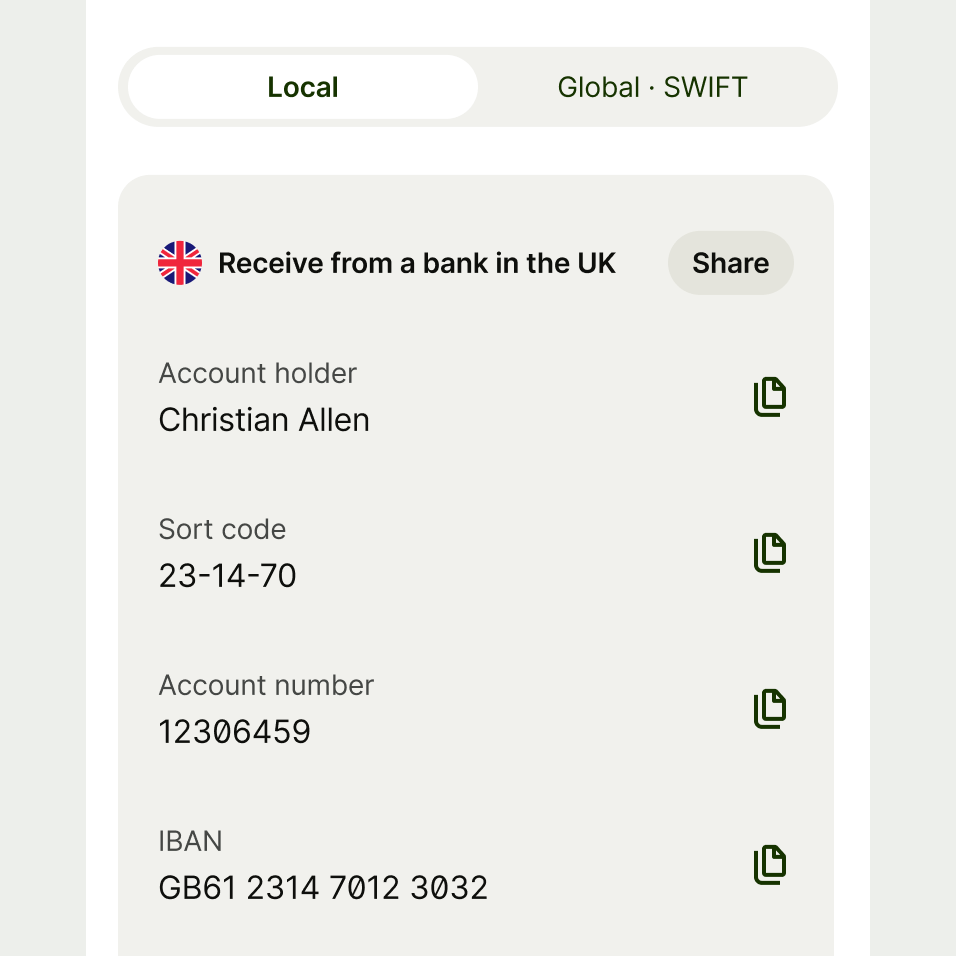Switch to the Local tab

click(303, 87)
